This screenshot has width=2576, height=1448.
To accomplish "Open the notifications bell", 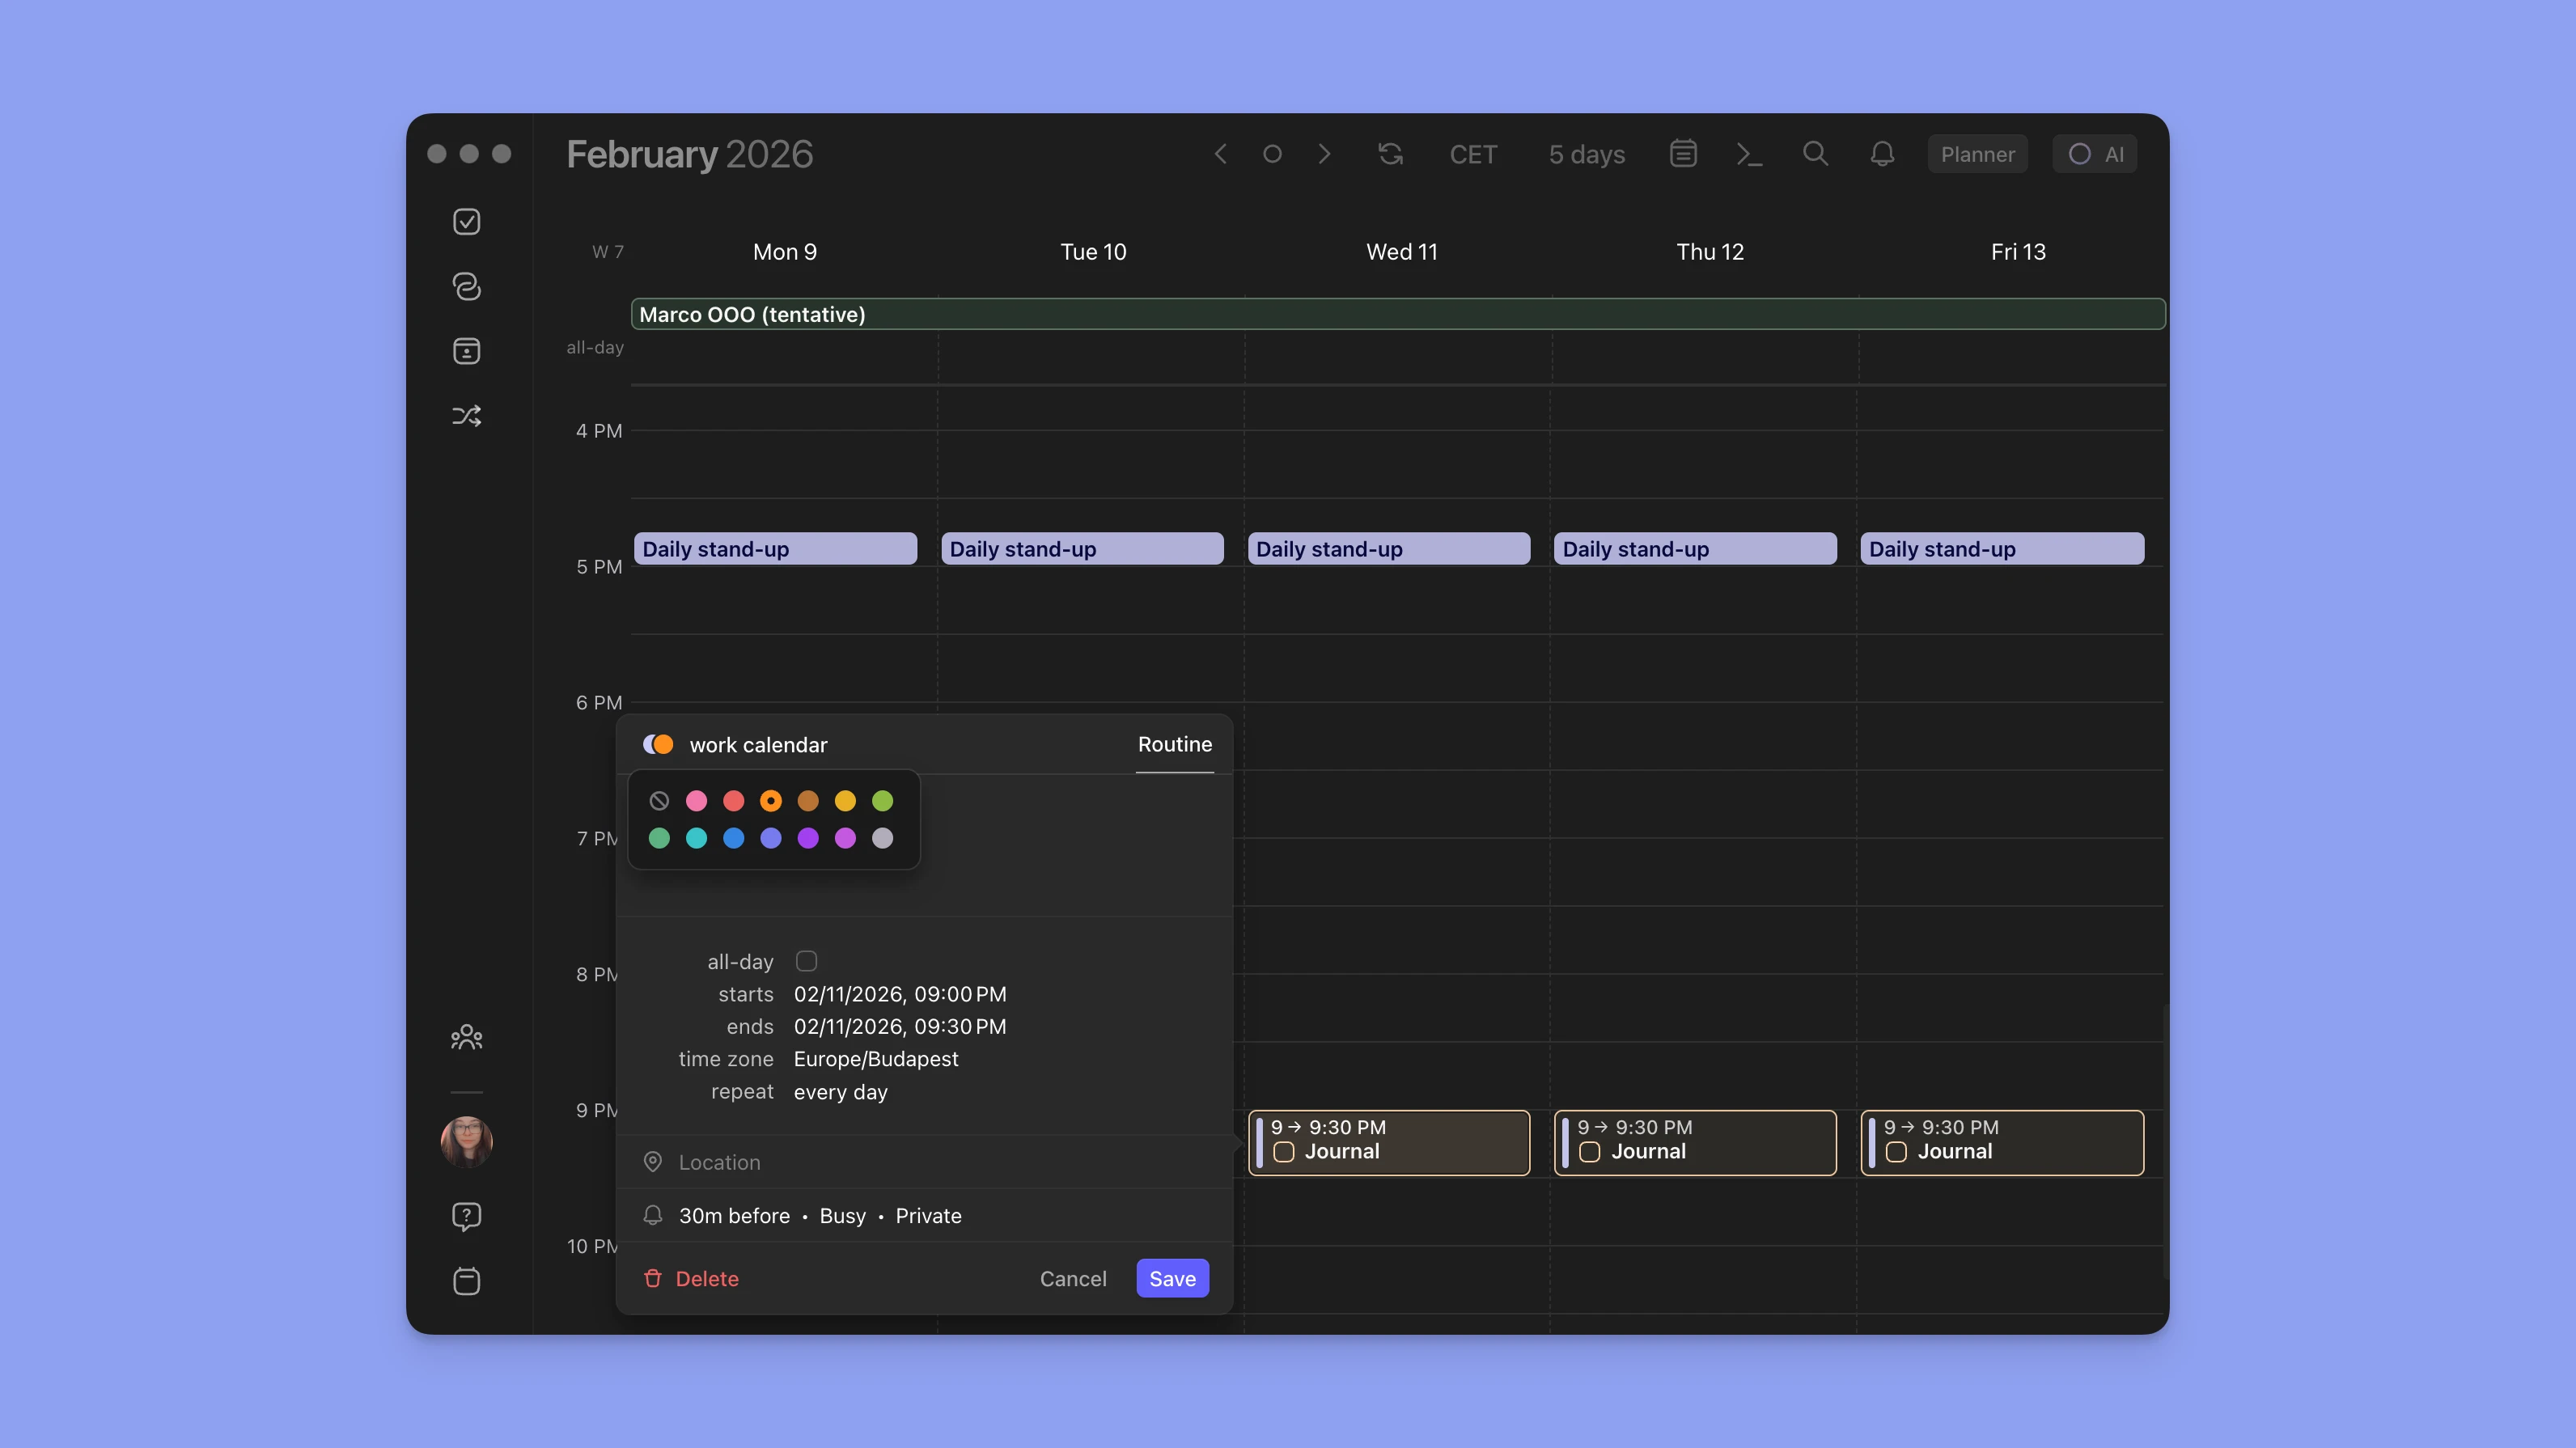I will click(x=1881, y=153).
